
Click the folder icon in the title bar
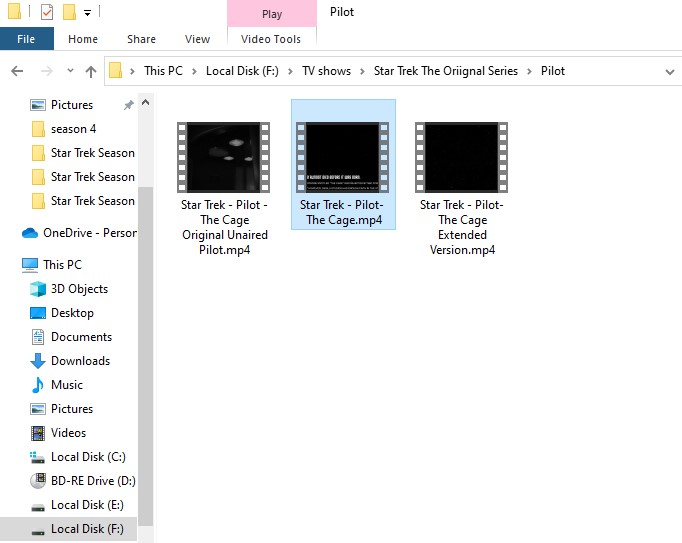click(14, 12)
